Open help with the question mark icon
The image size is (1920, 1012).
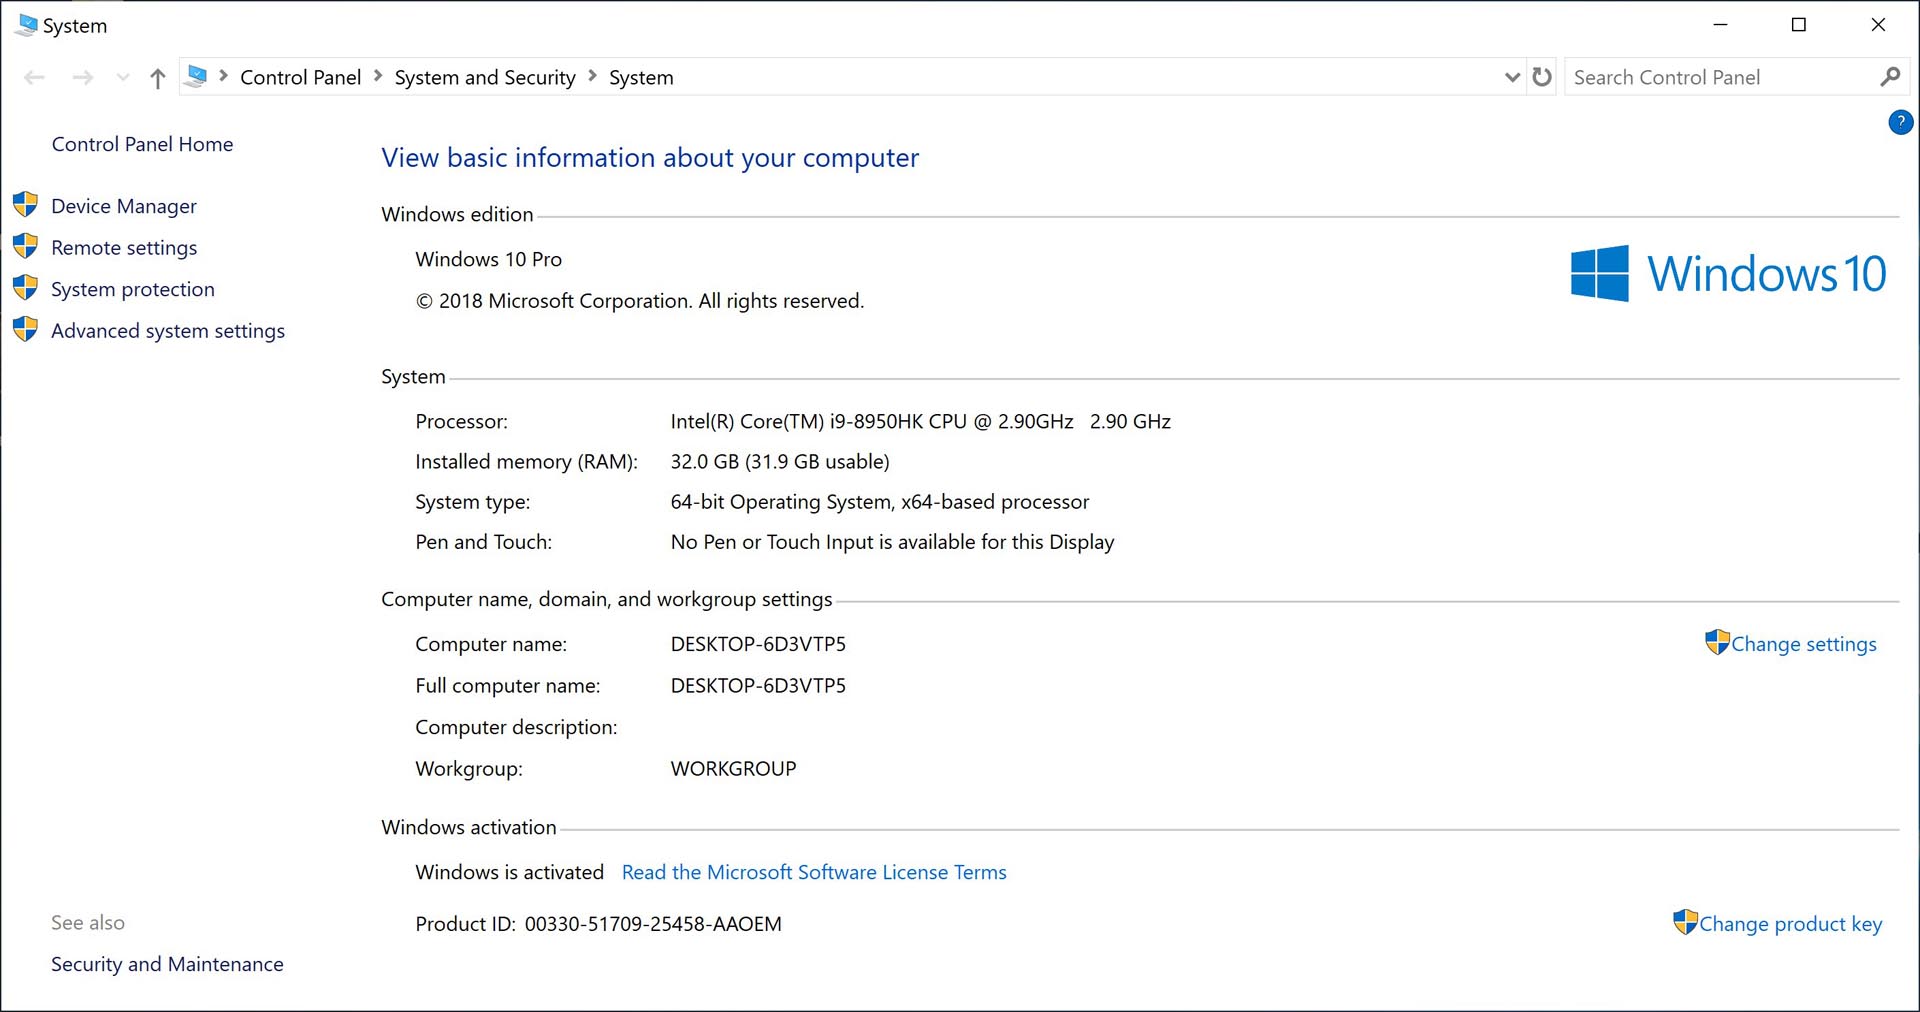(1900, 122)
